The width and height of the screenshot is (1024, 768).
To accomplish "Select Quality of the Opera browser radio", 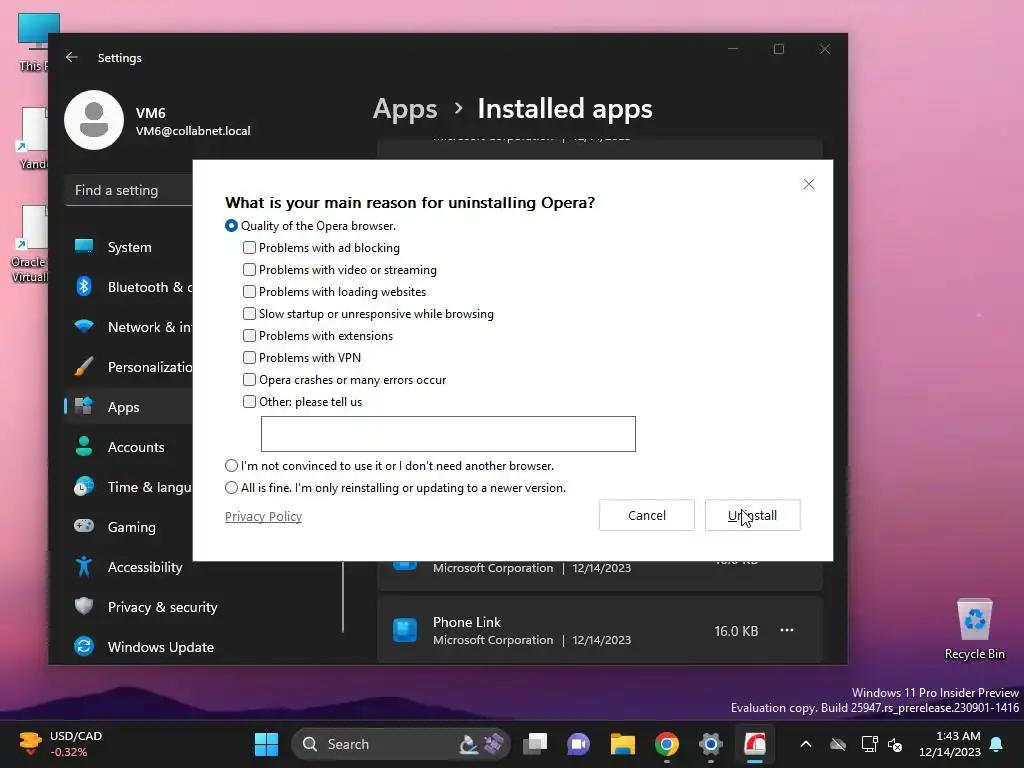I will (231, 226).
